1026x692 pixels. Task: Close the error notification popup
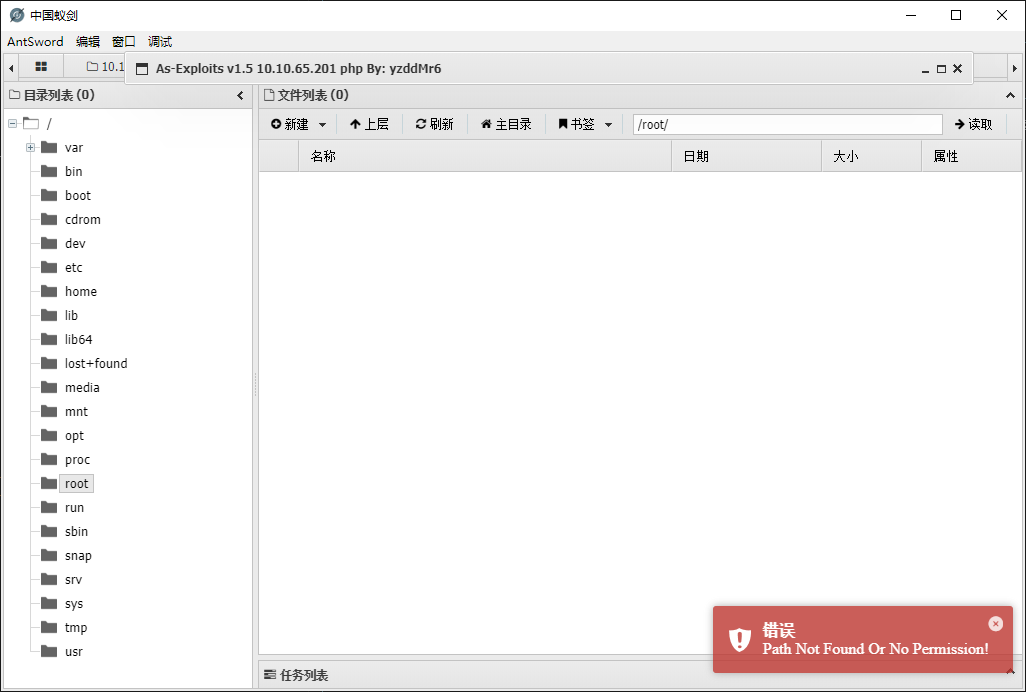click(x=995, y=624)
